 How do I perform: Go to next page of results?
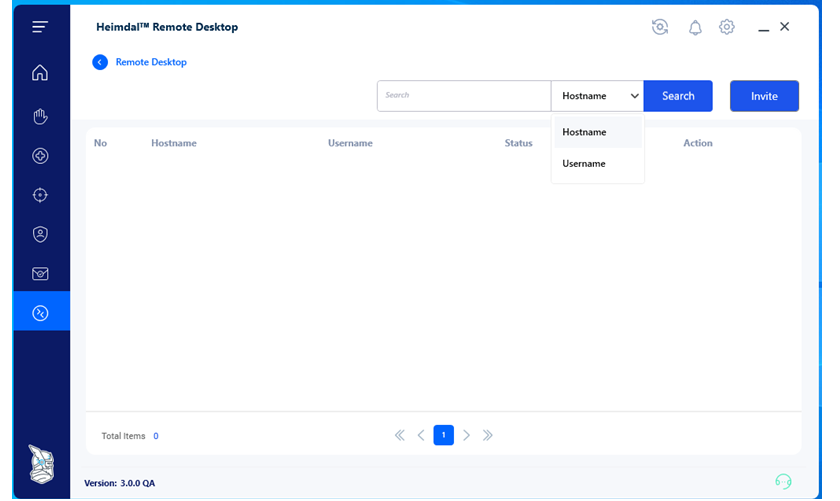coord(466,435)
